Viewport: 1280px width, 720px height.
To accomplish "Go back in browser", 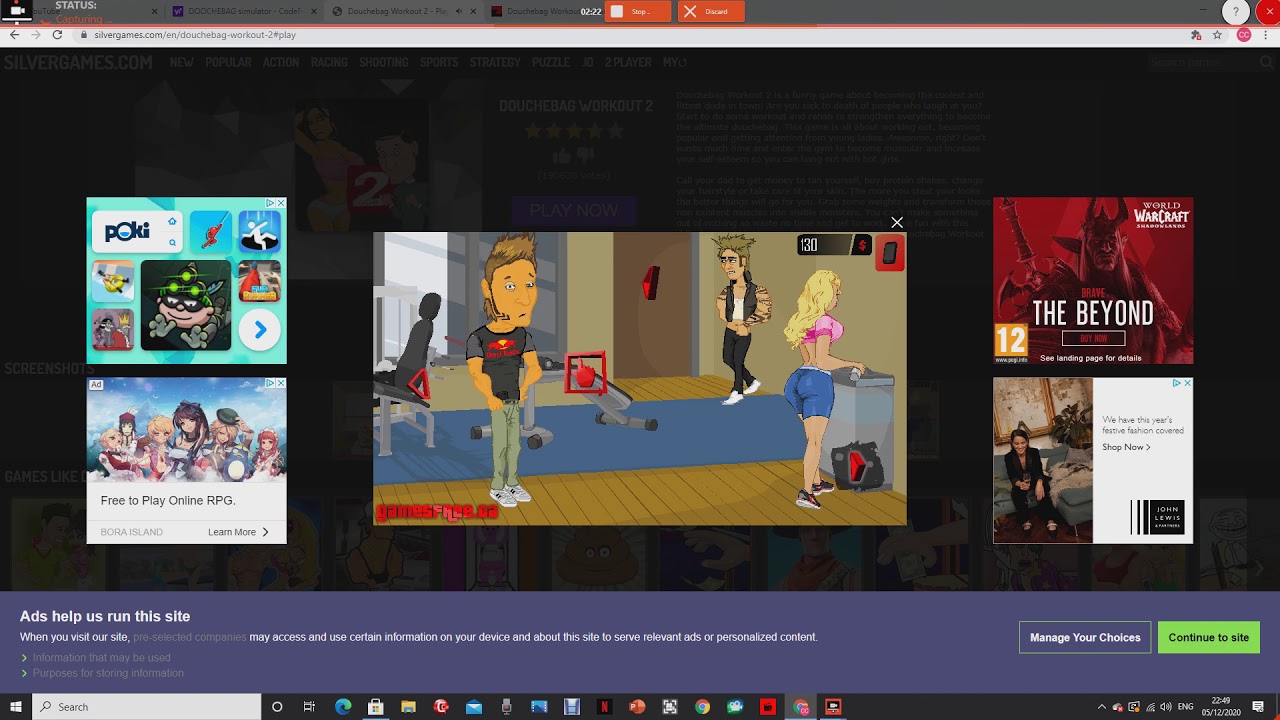I will pos(14,34).
